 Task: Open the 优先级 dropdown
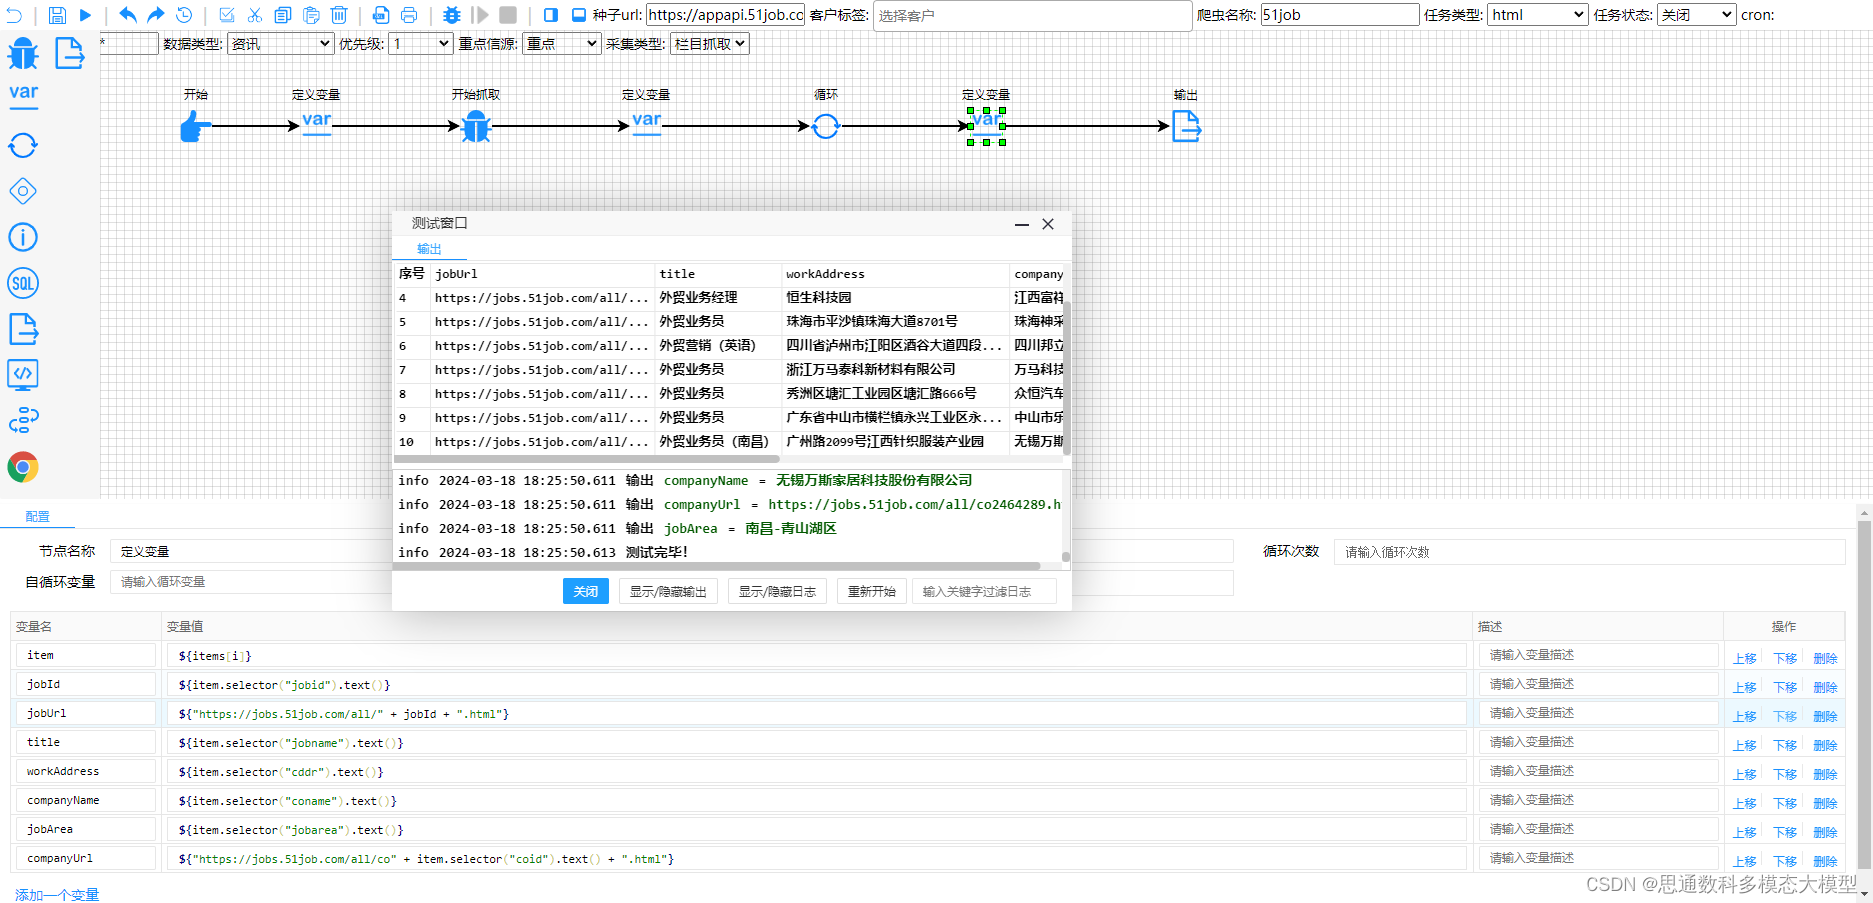pos(420,43)
